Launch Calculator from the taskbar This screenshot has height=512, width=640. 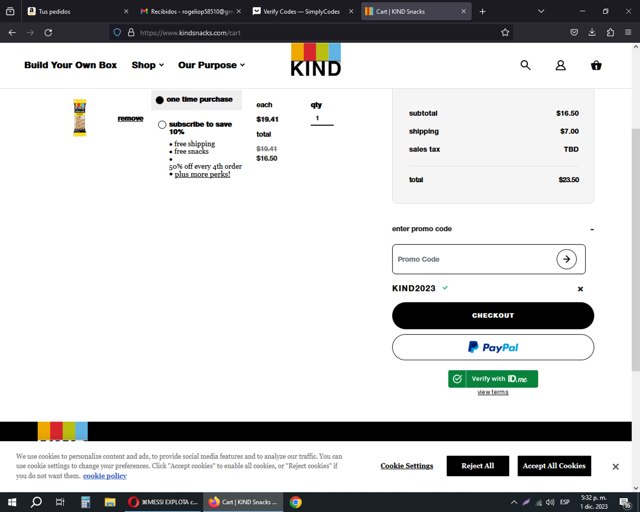pyautogui.click(x=85, y=502)
